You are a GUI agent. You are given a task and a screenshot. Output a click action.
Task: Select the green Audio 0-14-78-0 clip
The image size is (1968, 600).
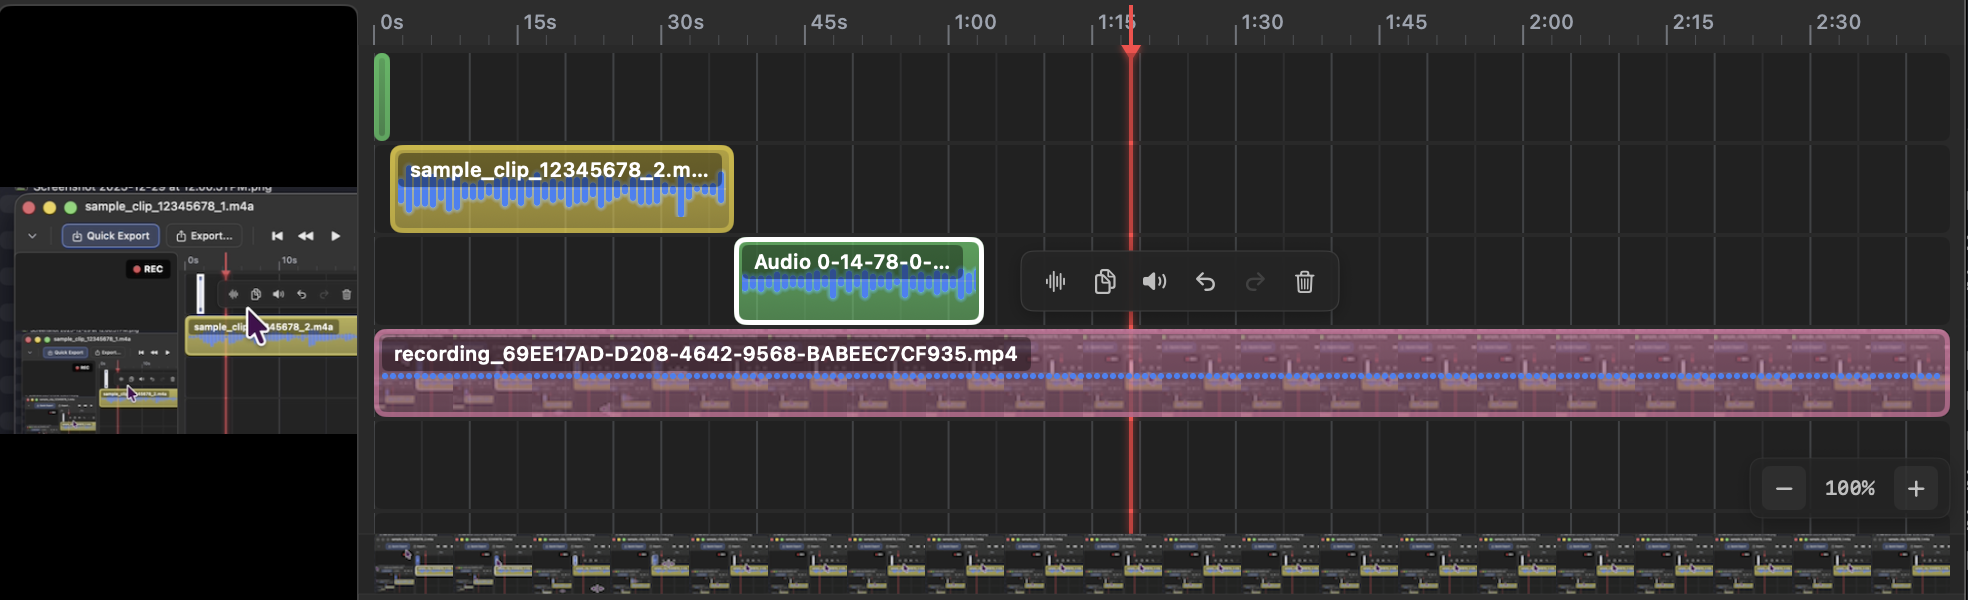(859, 281)
